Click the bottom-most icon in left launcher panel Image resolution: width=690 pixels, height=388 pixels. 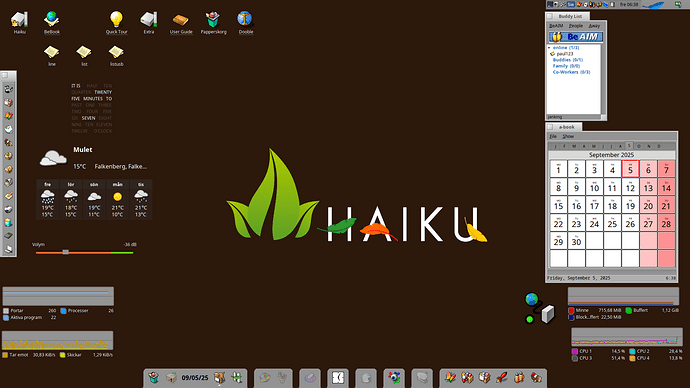click(x=8, y=249)
